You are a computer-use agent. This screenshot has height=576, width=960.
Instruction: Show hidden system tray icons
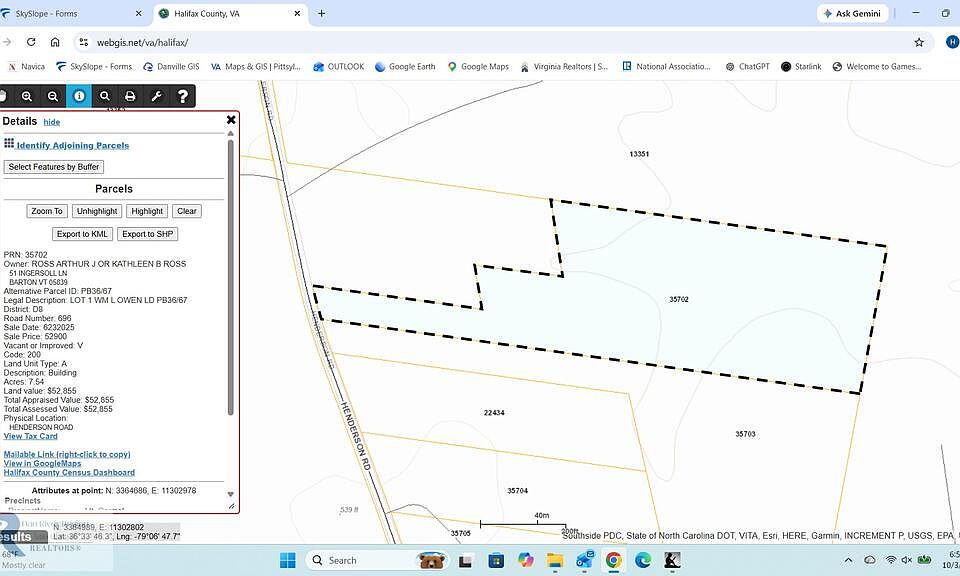pos(848,560)
